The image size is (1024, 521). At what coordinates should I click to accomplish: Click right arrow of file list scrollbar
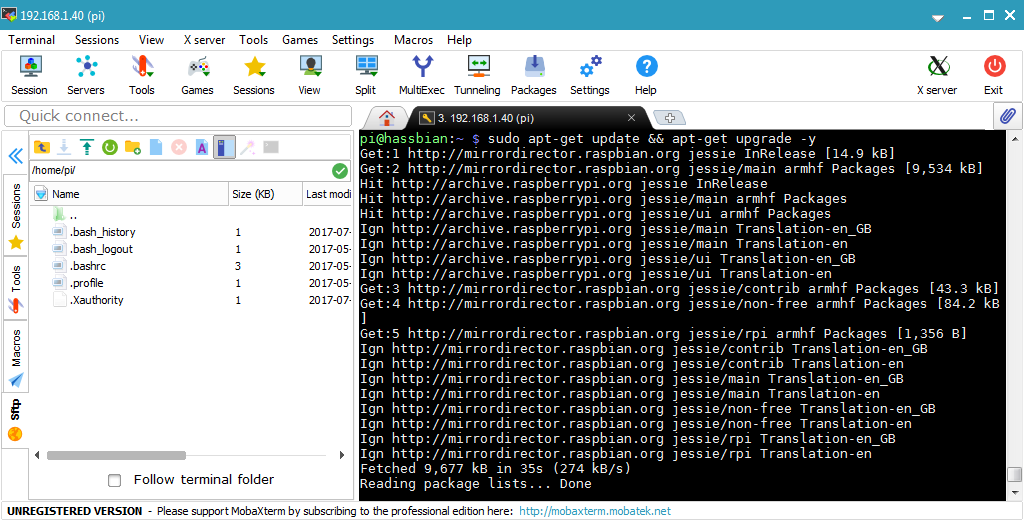342,455
